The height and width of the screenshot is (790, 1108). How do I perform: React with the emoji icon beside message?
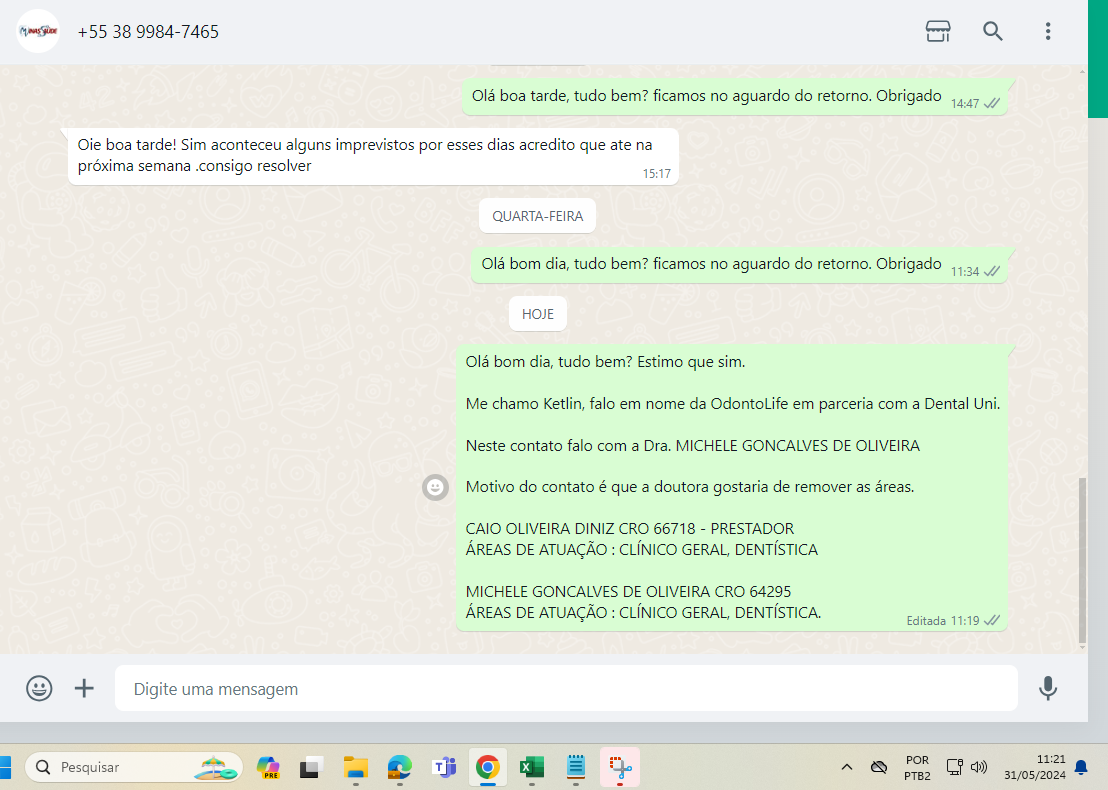tap(435, 487)
